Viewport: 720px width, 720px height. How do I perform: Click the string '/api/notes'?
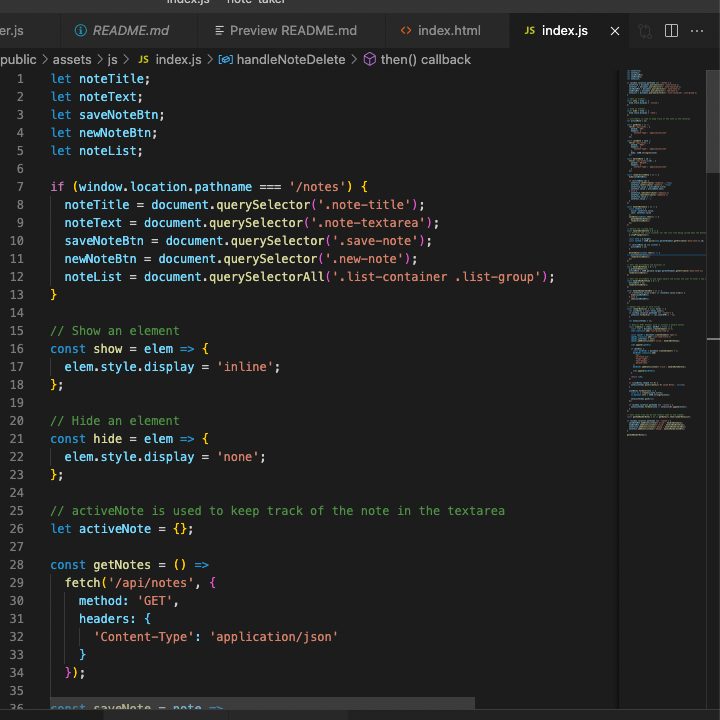(x=151, y=583)
